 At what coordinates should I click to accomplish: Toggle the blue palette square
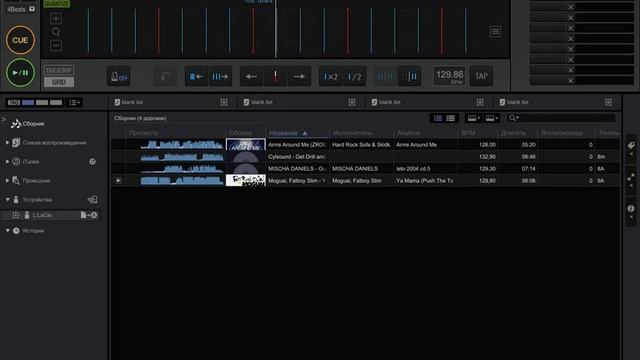(28, 102)
